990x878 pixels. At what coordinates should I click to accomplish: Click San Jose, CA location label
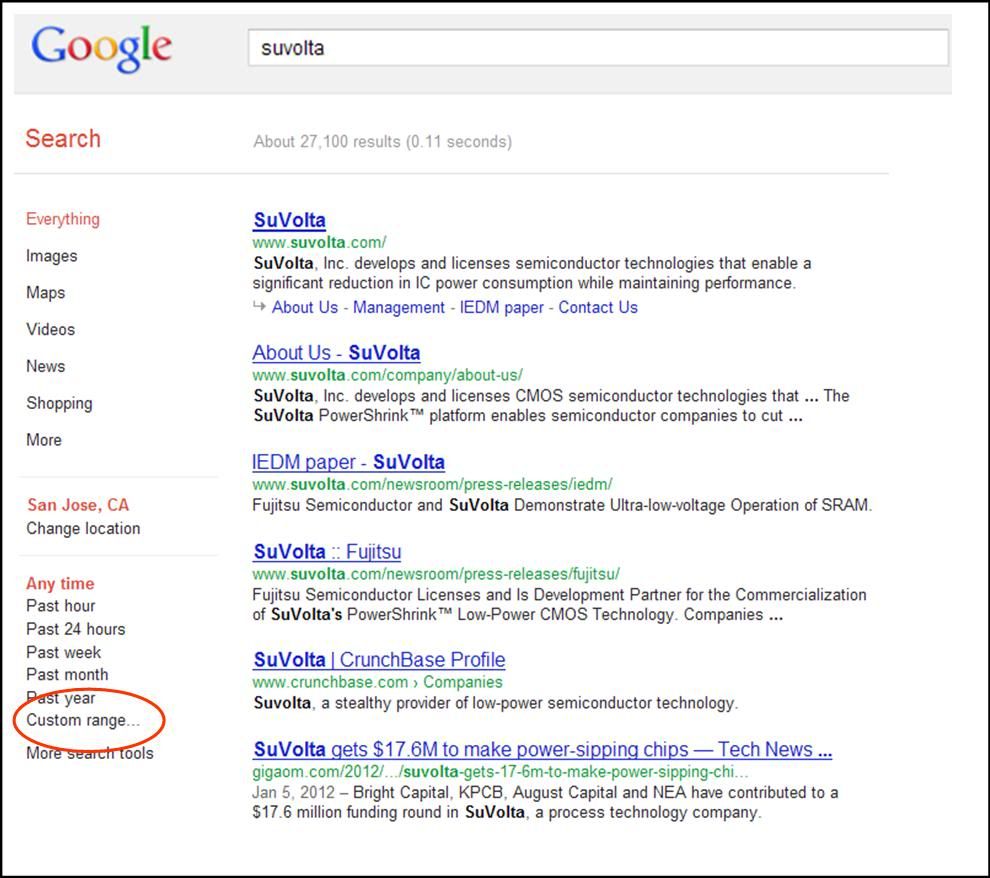78,505
